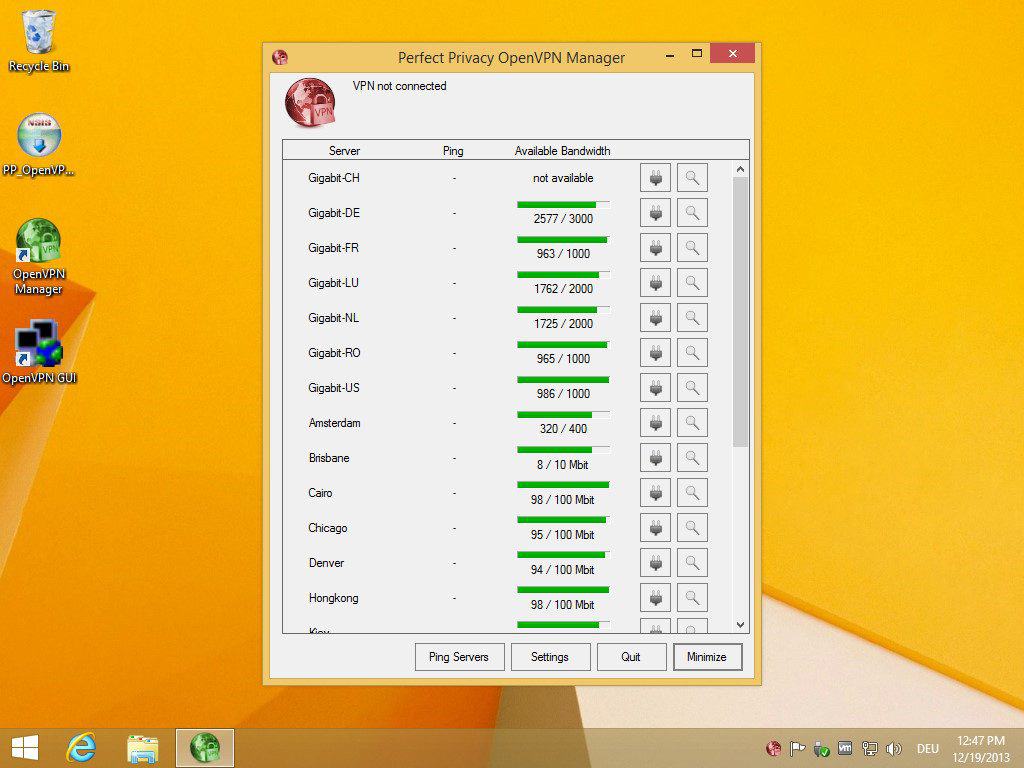Click the Ping Servers button
The height and width of the screenshot is (768, 1024).
[x=459, y=657]
